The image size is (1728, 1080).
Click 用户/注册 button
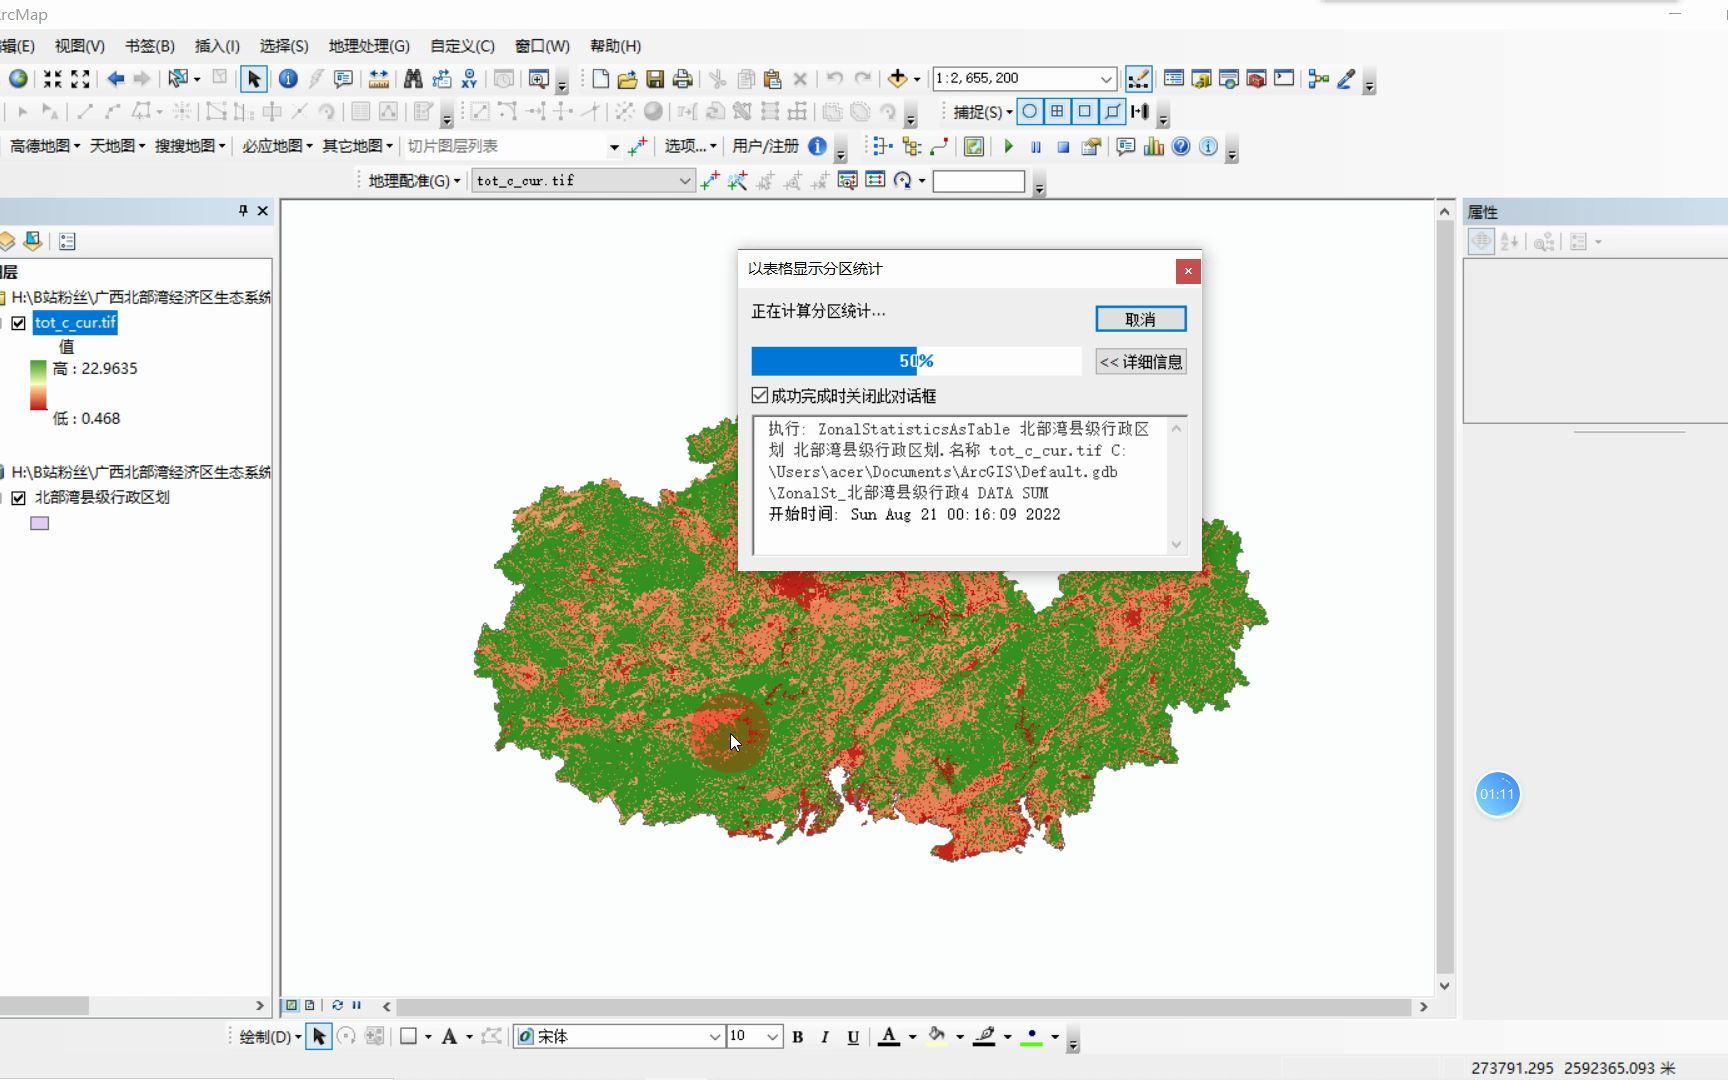pyautogui.click(x=765, y=146)
